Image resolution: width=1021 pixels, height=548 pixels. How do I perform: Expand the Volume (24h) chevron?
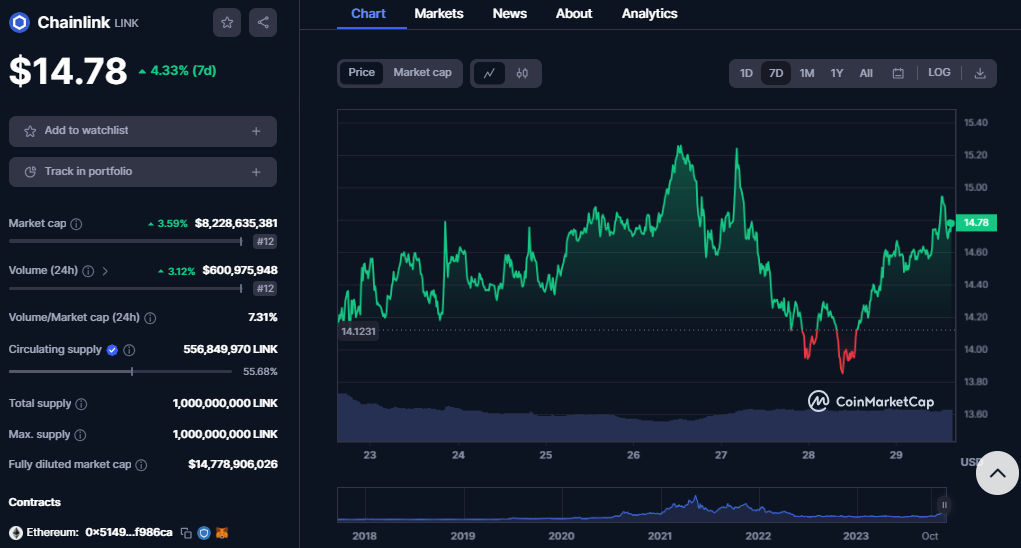(x=106, y=271)
